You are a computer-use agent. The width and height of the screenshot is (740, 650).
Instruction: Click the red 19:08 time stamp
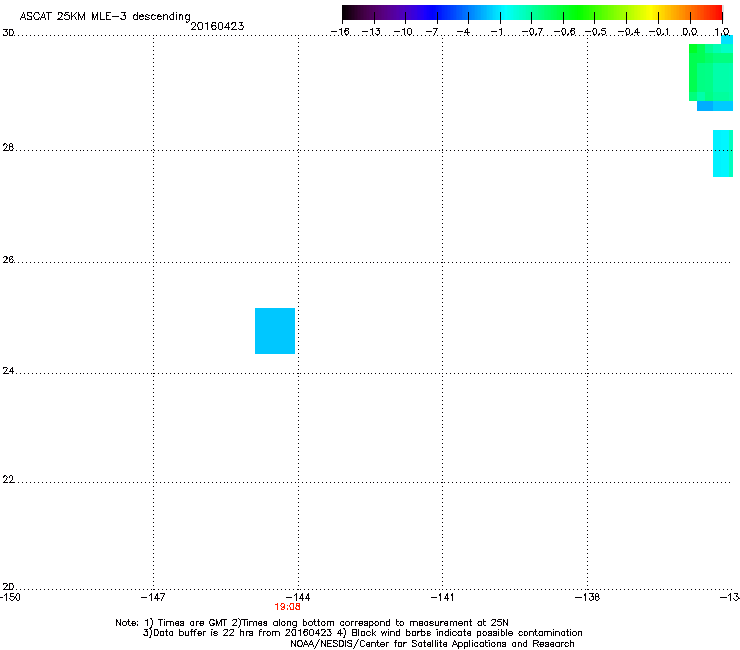287,607
